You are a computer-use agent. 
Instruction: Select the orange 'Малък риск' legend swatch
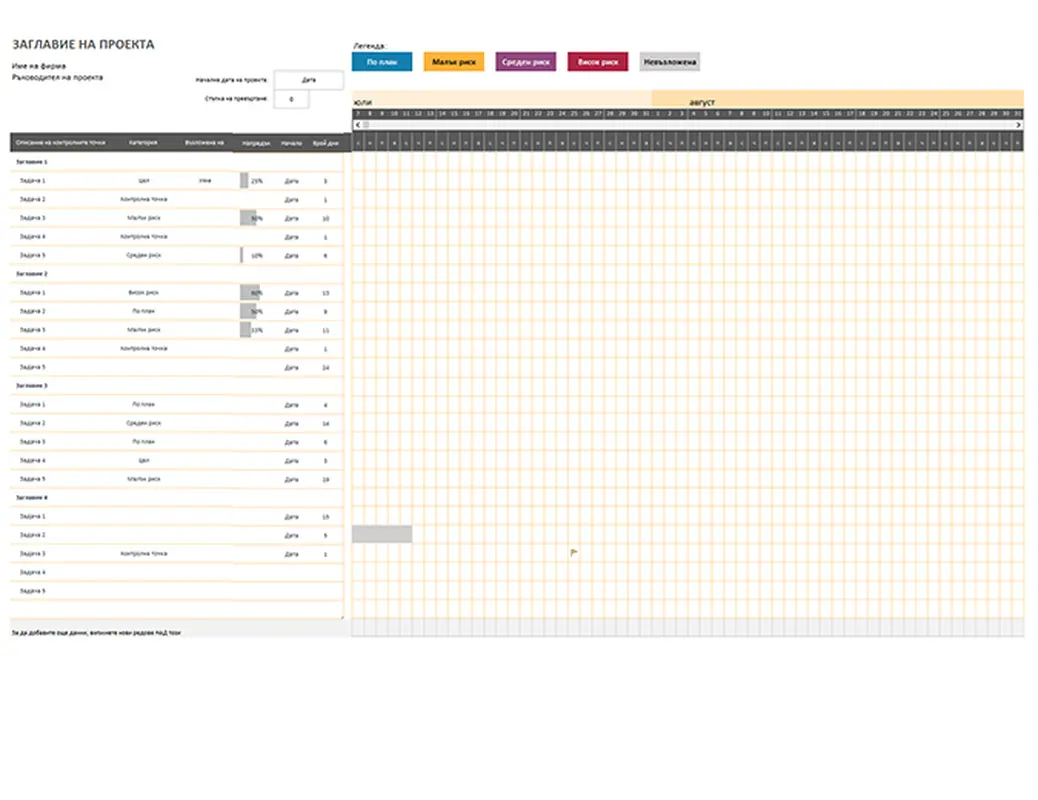(454, 62)
